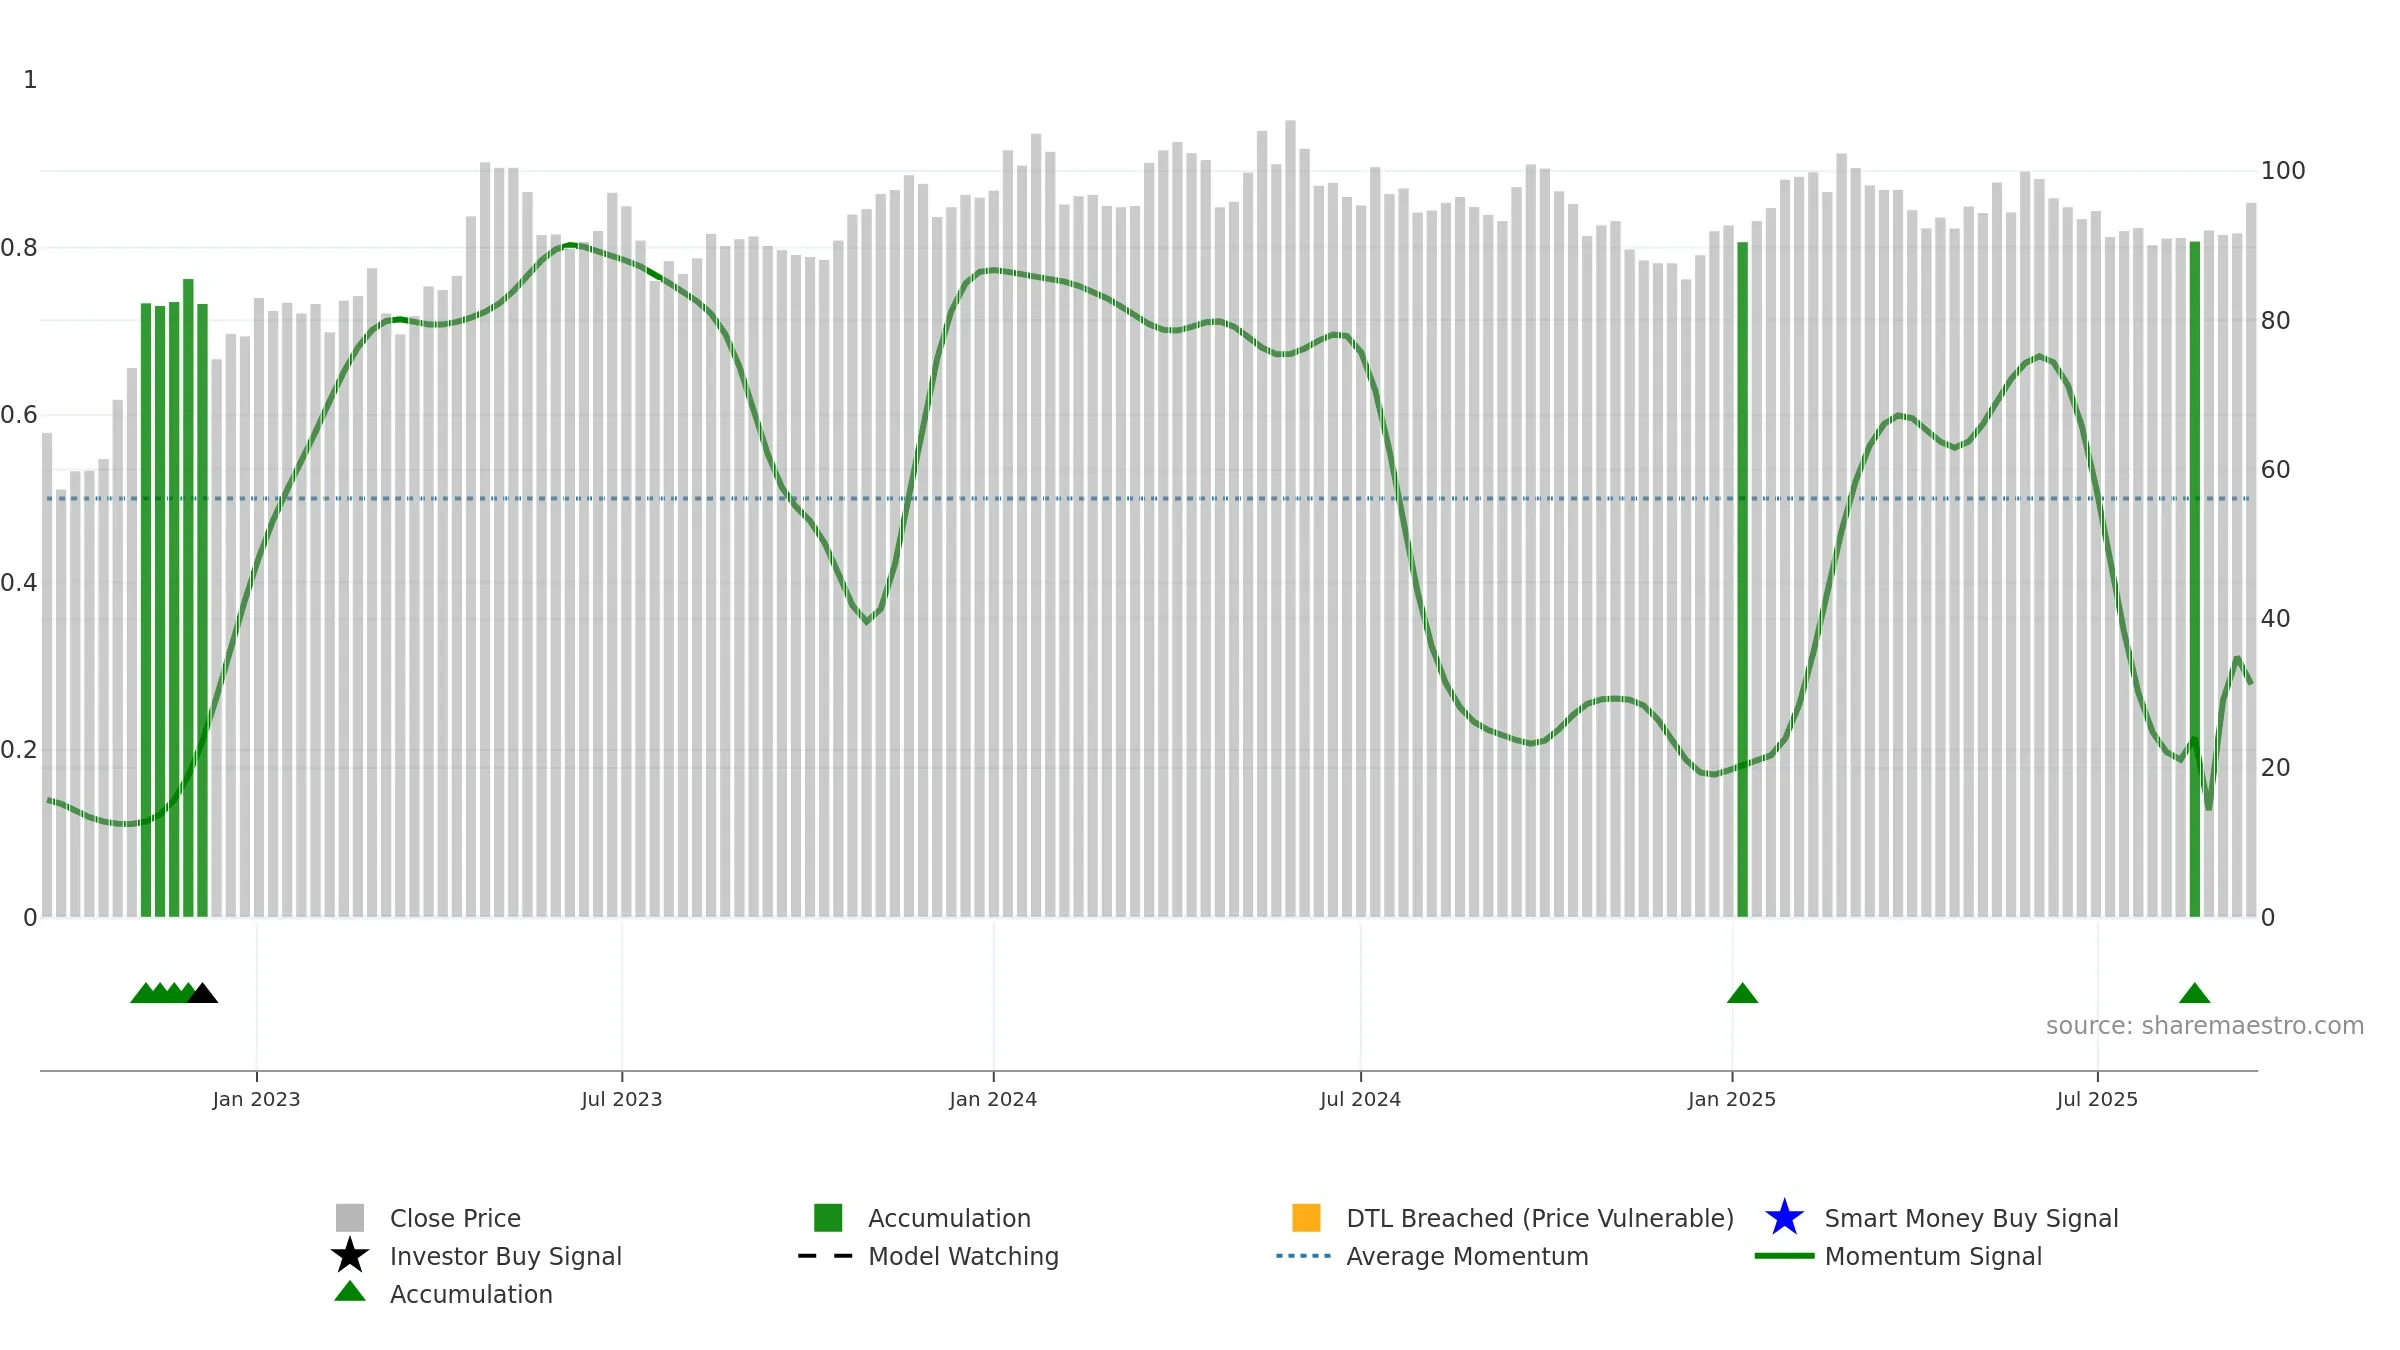Viewport: 2400px width, 1350px height.
Task: Click the dotted Average Momentum legend line
Action: 1304,1255
